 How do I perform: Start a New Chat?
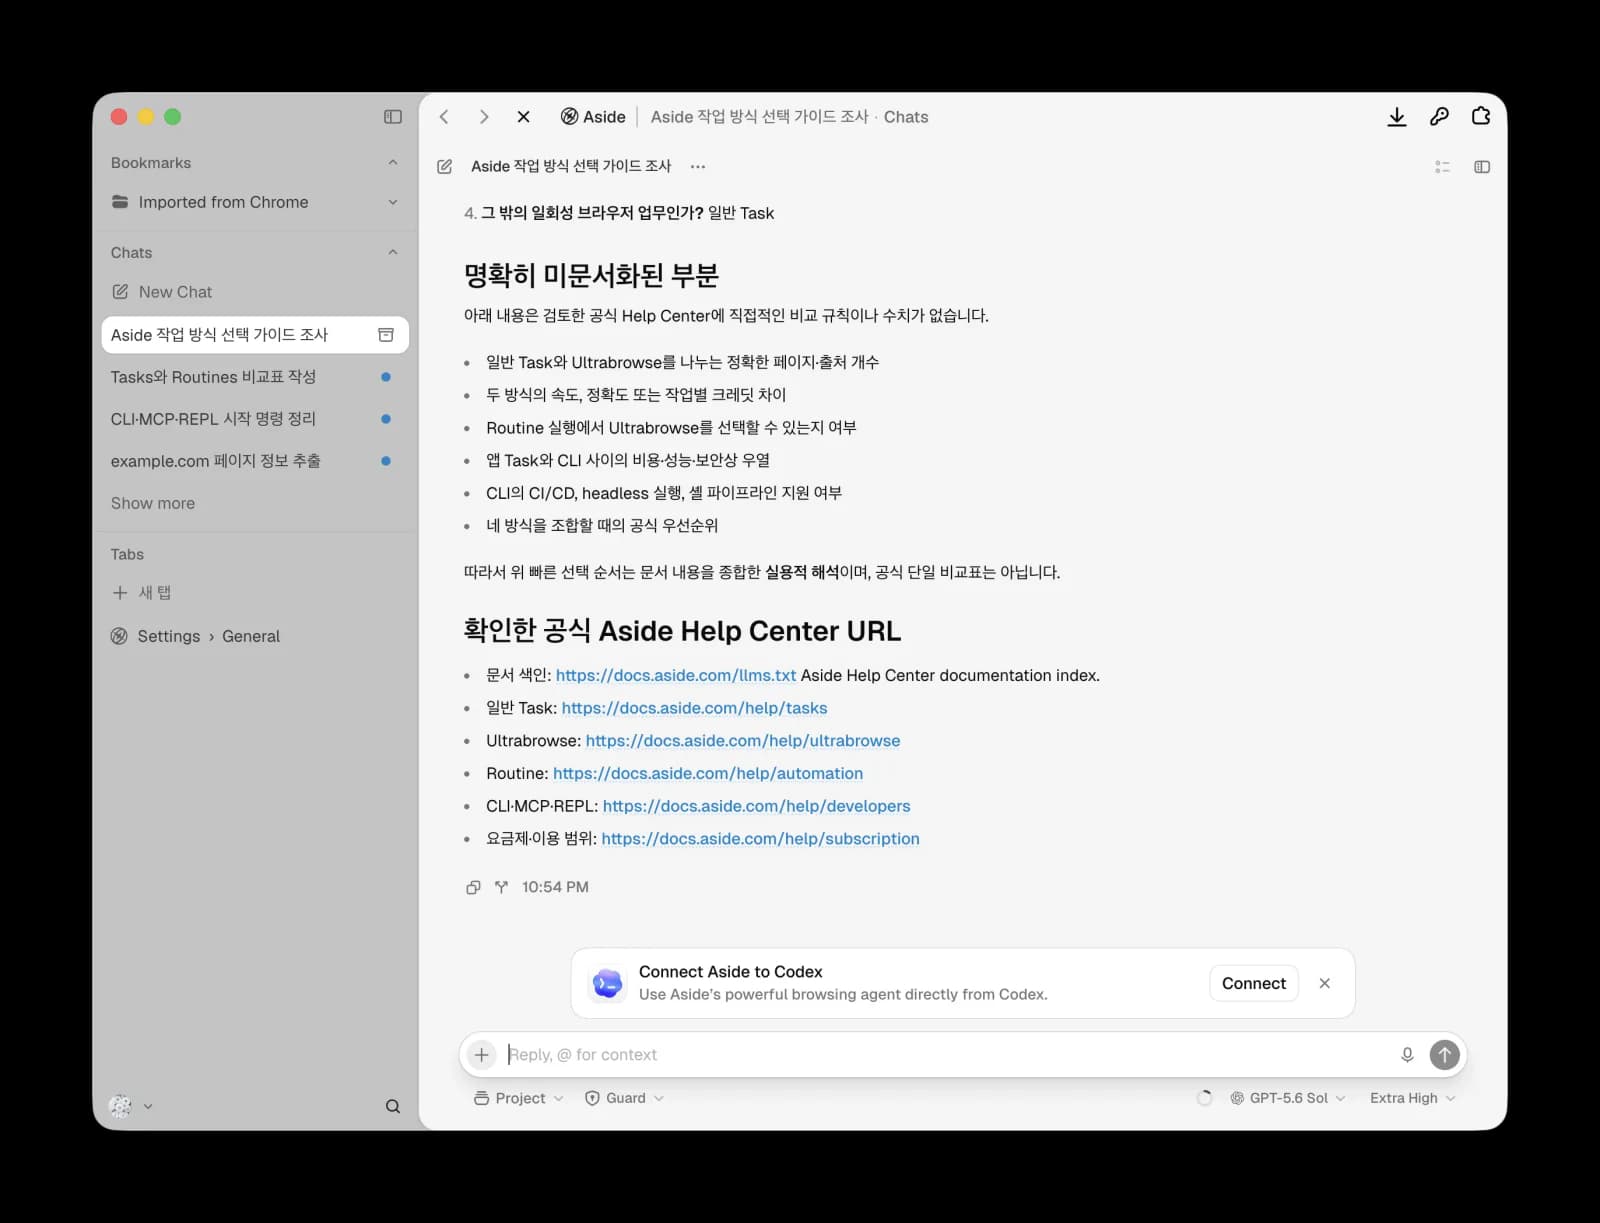pos(255,292)
